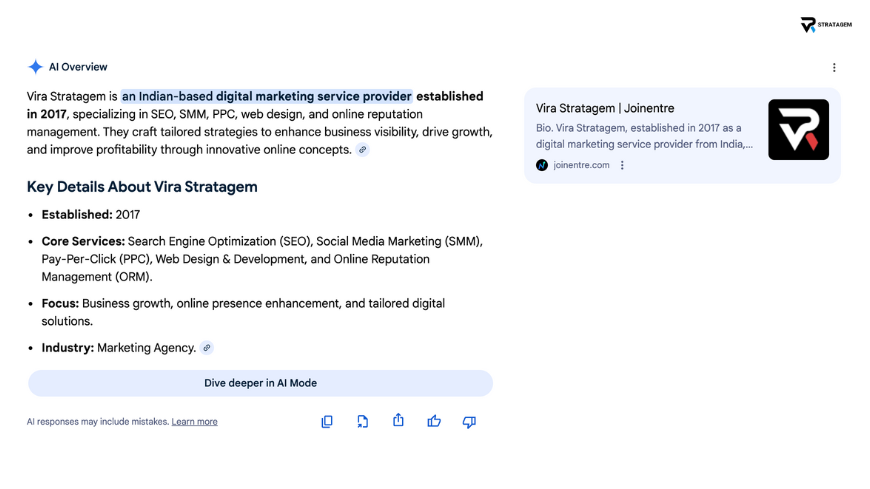The height and width of the screenshot is (489, 870).
Task: Open the three-dot menu beside joinentre.com
Action: coord(622,165)
